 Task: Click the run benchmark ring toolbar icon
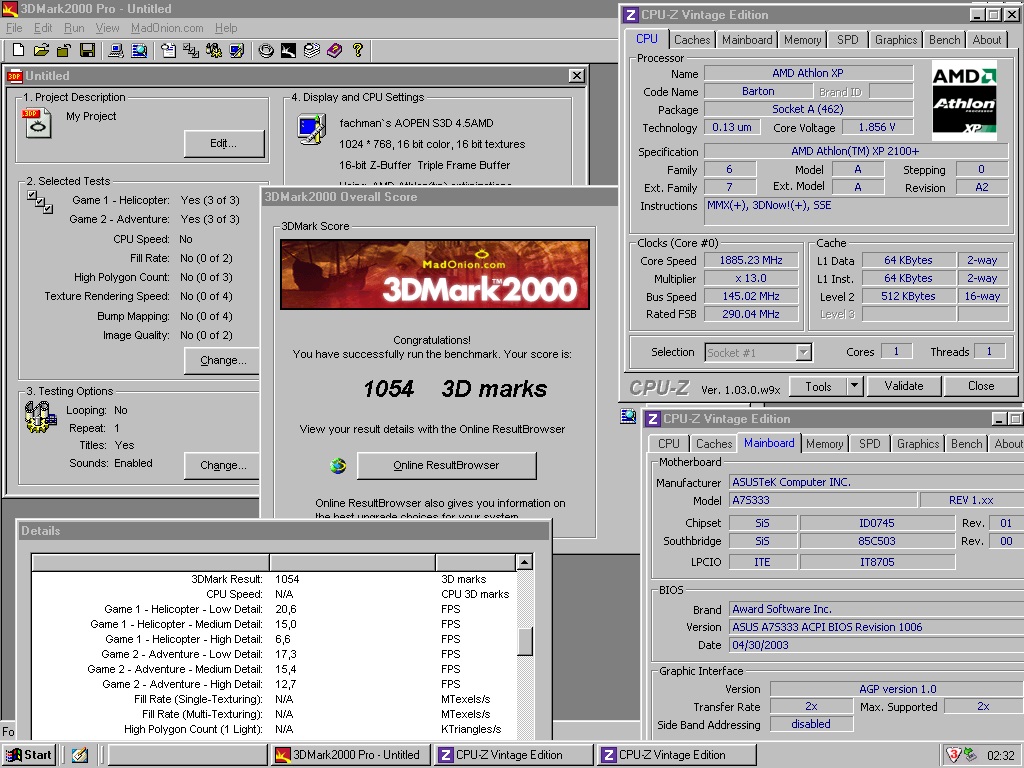tap(265, 50)
